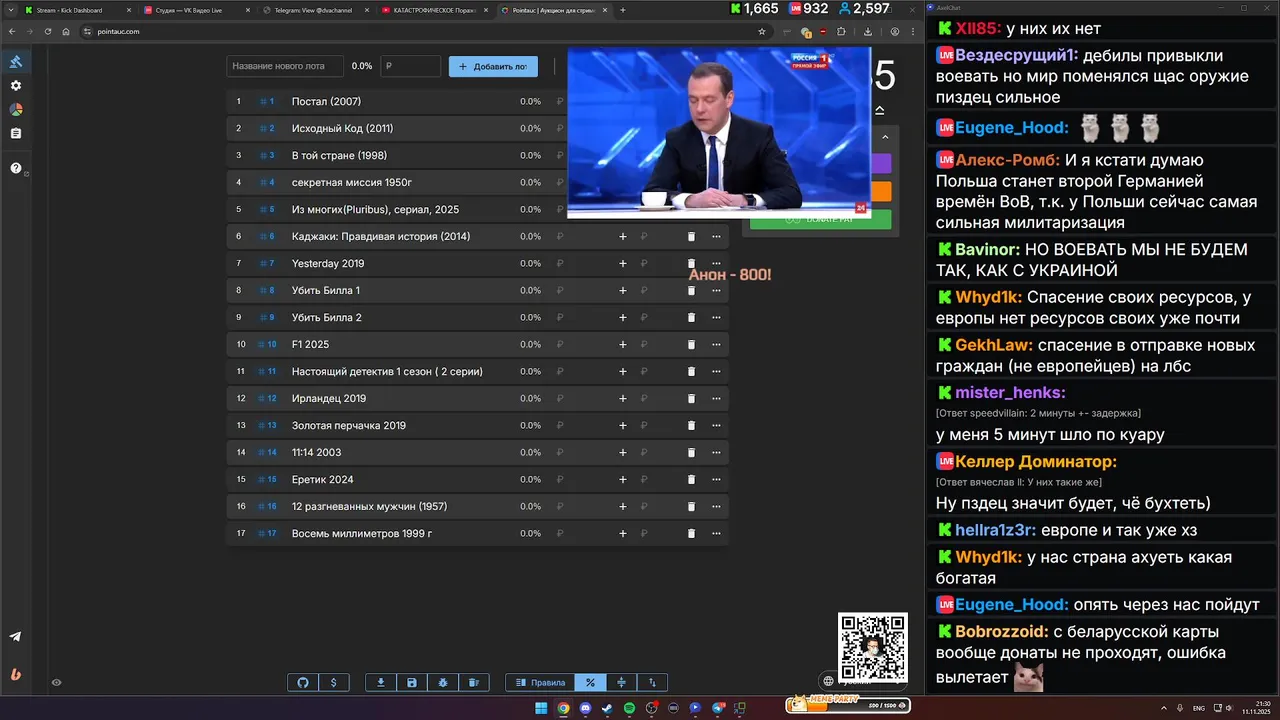
Task: Open more options for Настоящий детектив row
Action: pyautogui.click(x=716, y=372)
